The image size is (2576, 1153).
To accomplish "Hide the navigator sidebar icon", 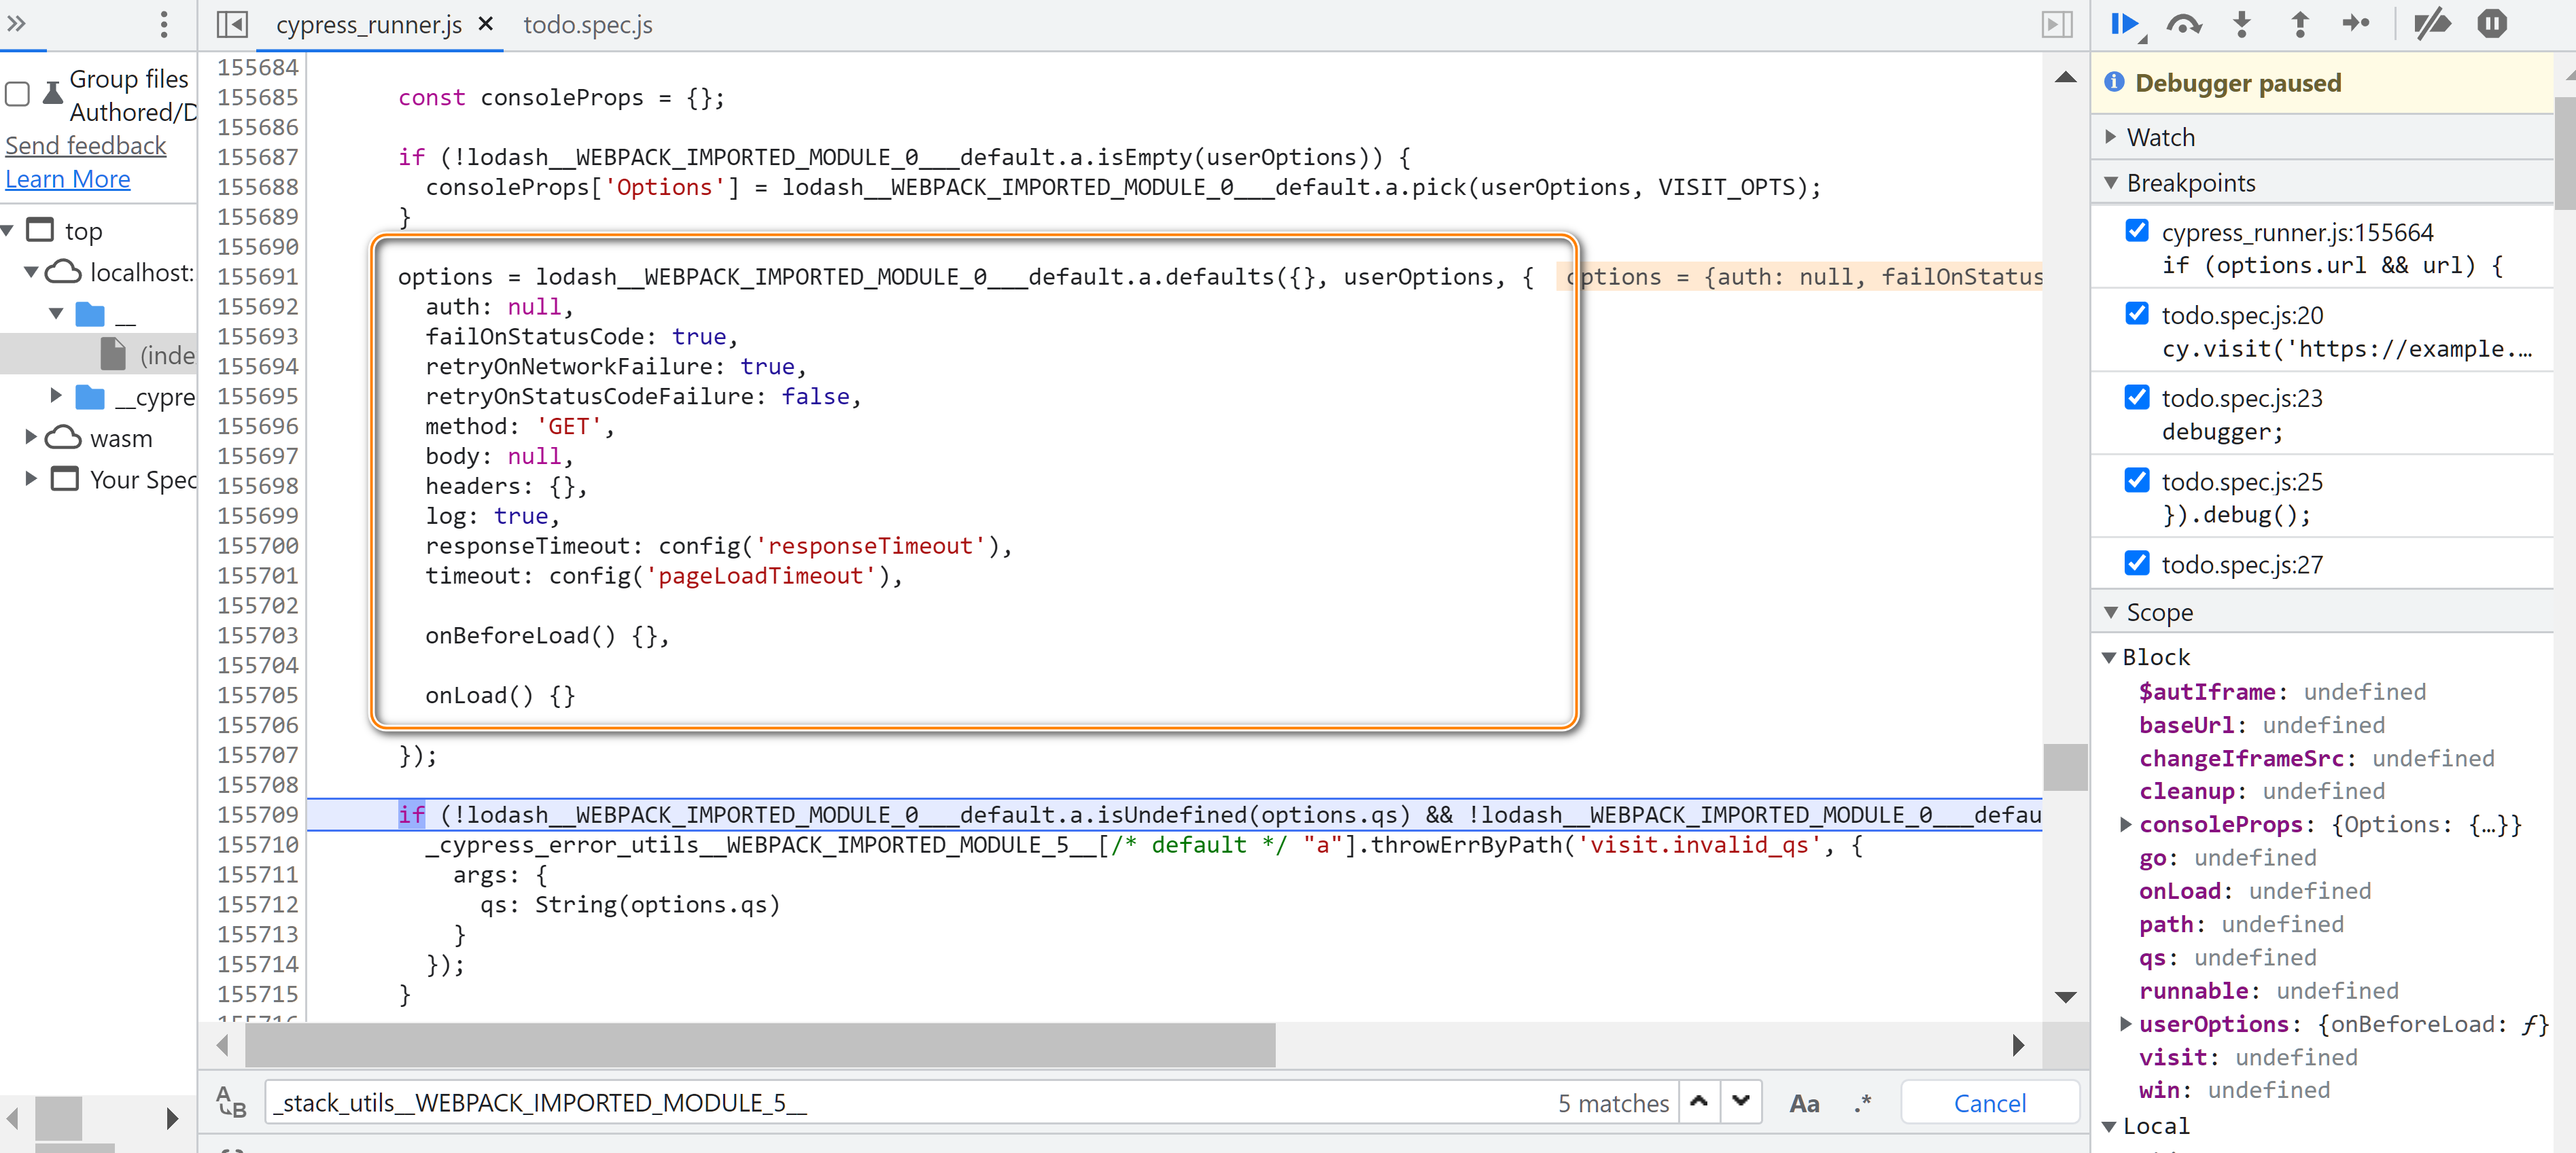I will tap(232, 24).
